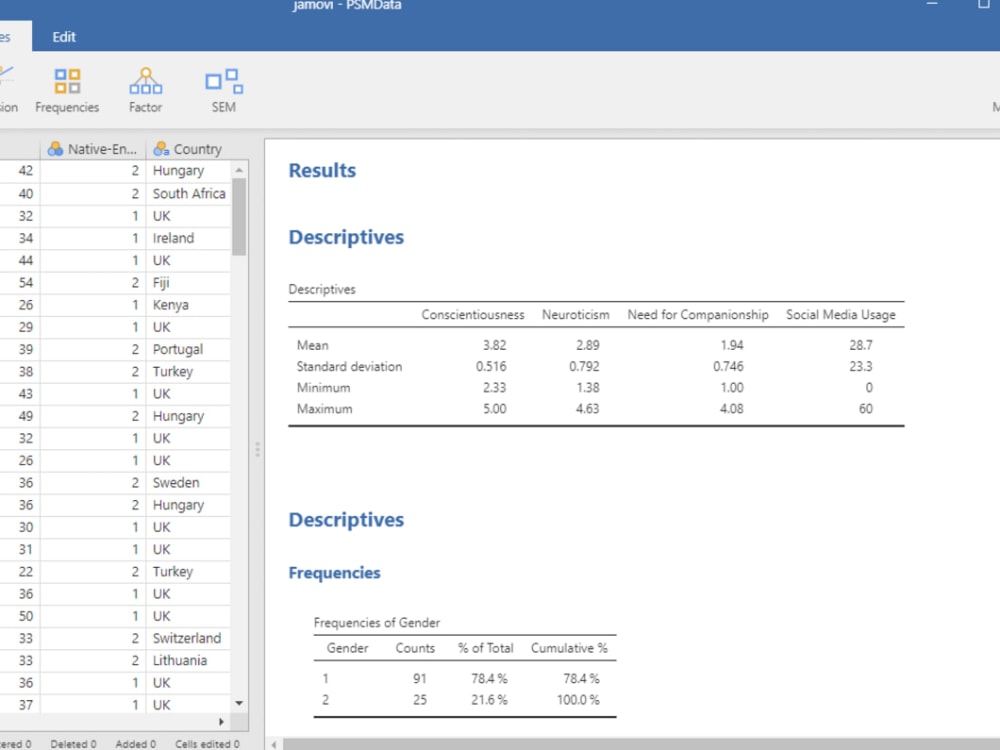Open the Factor analysis menu
1000x750 pixels.
145,91
